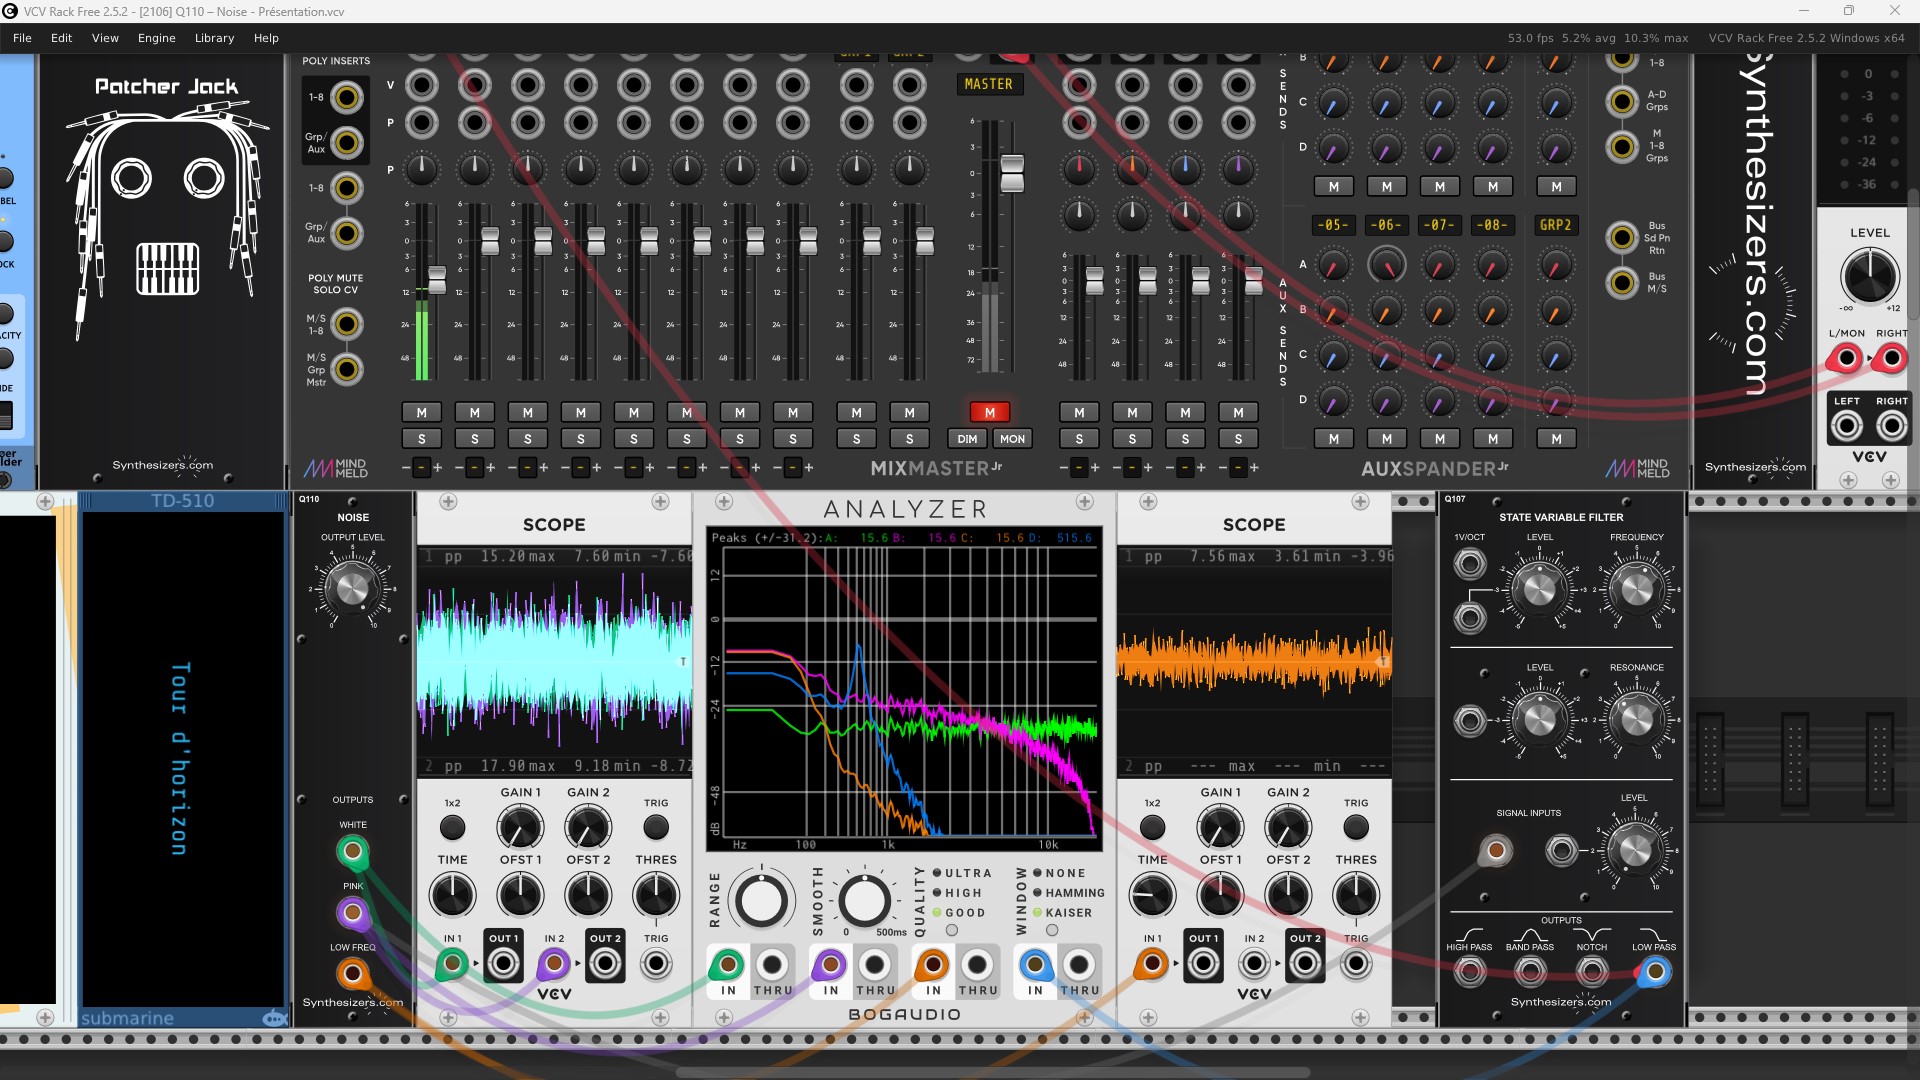Mute the first mixer channel

point(421,412)
